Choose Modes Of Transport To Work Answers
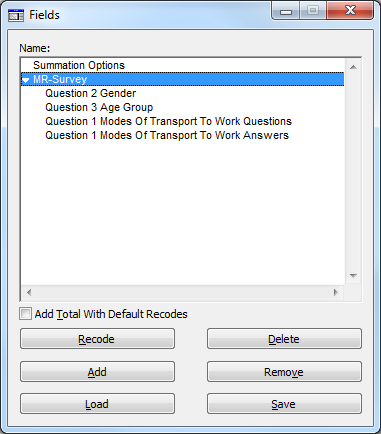Viewport: 381px width, 434px height. tap(167, 135)
